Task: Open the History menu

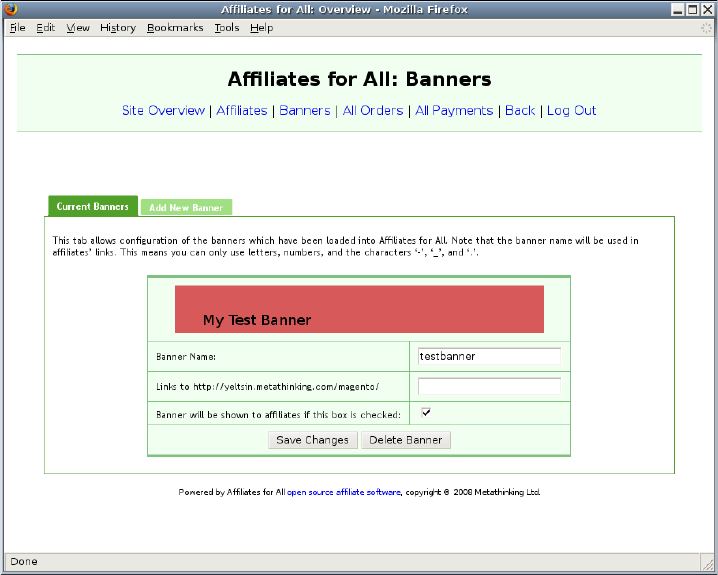Action: point(118,28)
